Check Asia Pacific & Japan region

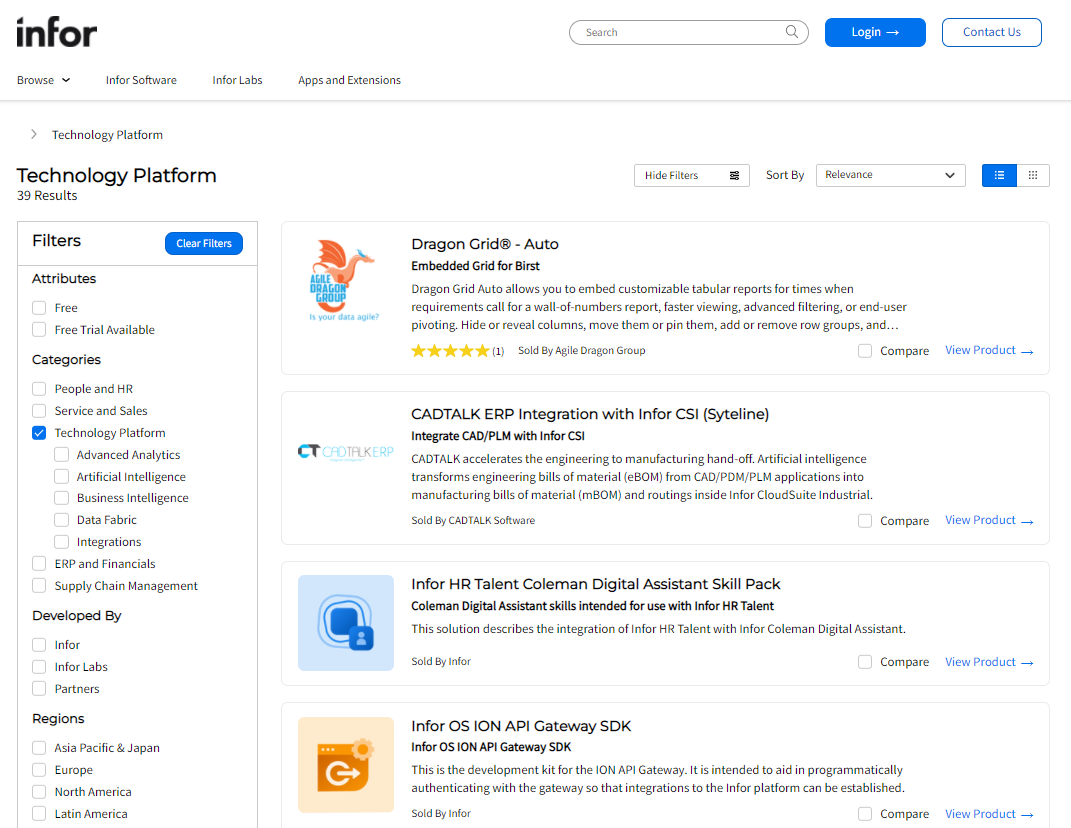point(39,748)
